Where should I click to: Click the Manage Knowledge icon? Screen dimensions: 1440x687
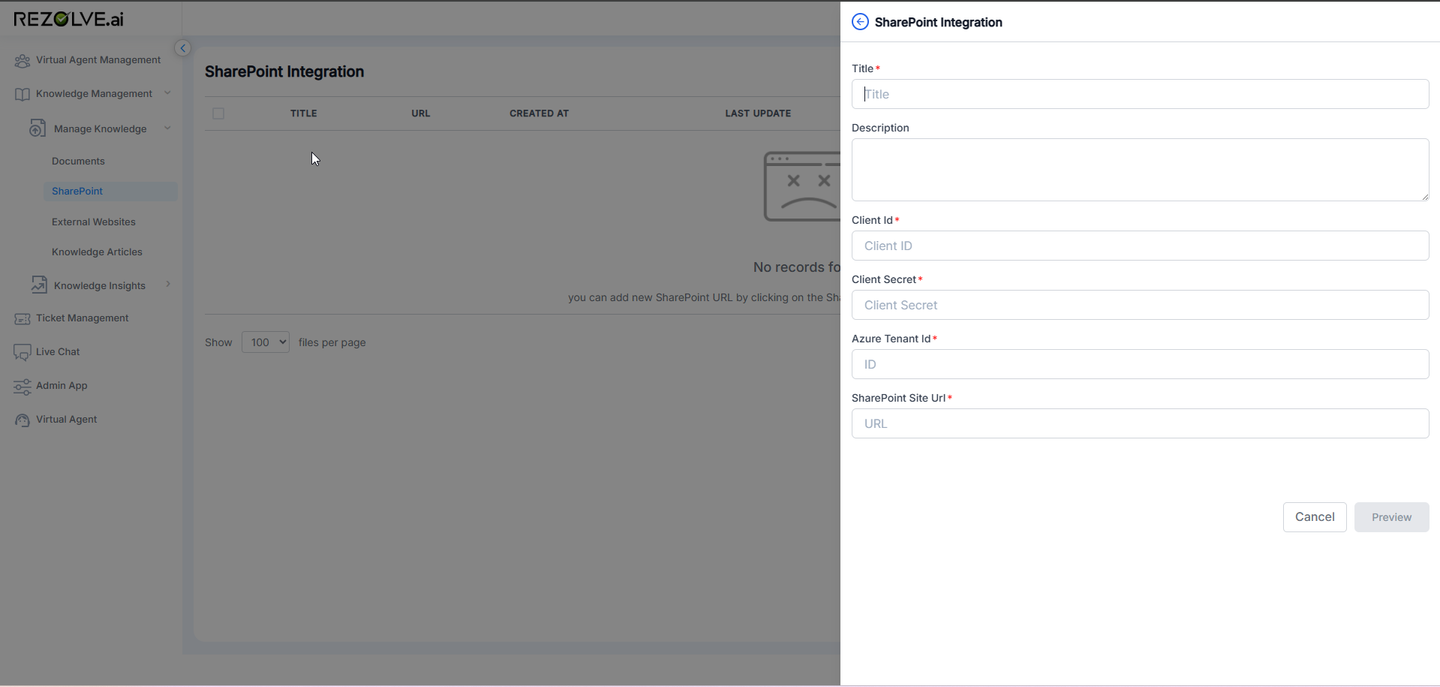coord(38,128)
